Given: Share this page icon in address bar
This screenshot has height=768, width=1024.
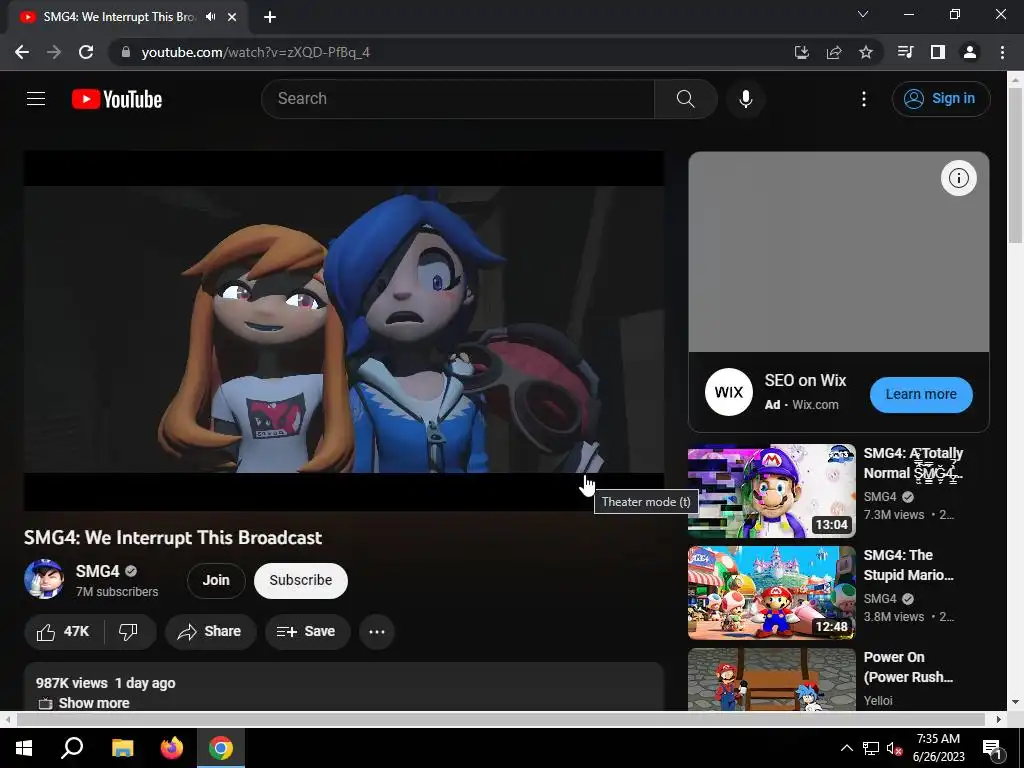Looking at the screenshot, I should (834, 52).
